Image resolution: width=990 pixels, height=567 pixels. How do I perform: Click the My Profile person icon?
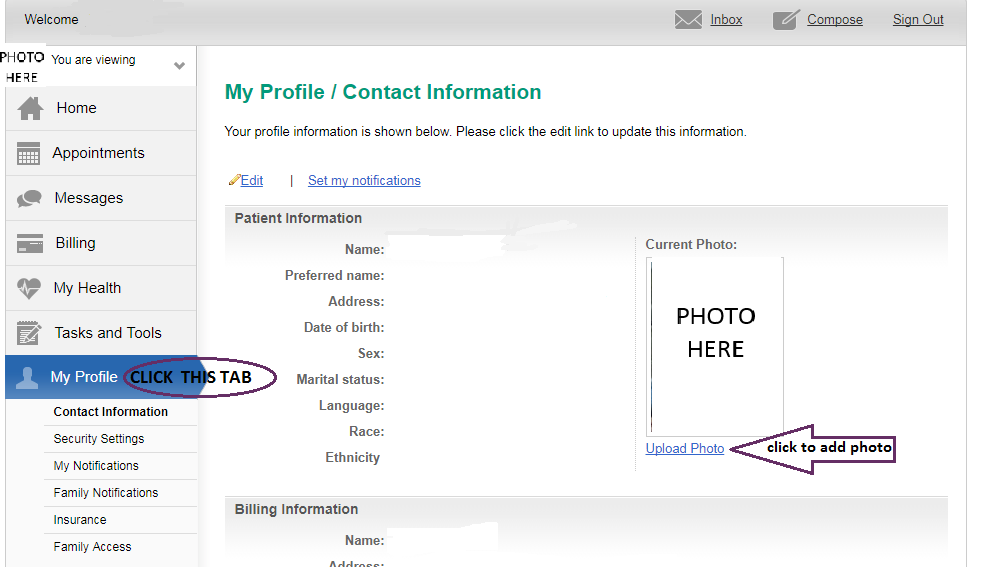pos(27,378)
